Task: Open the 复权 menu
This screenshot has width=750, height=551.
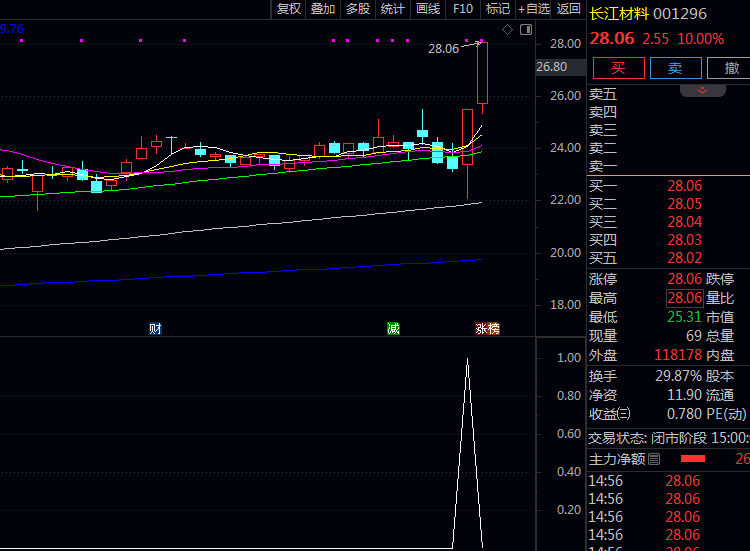Action: (289, 9)
